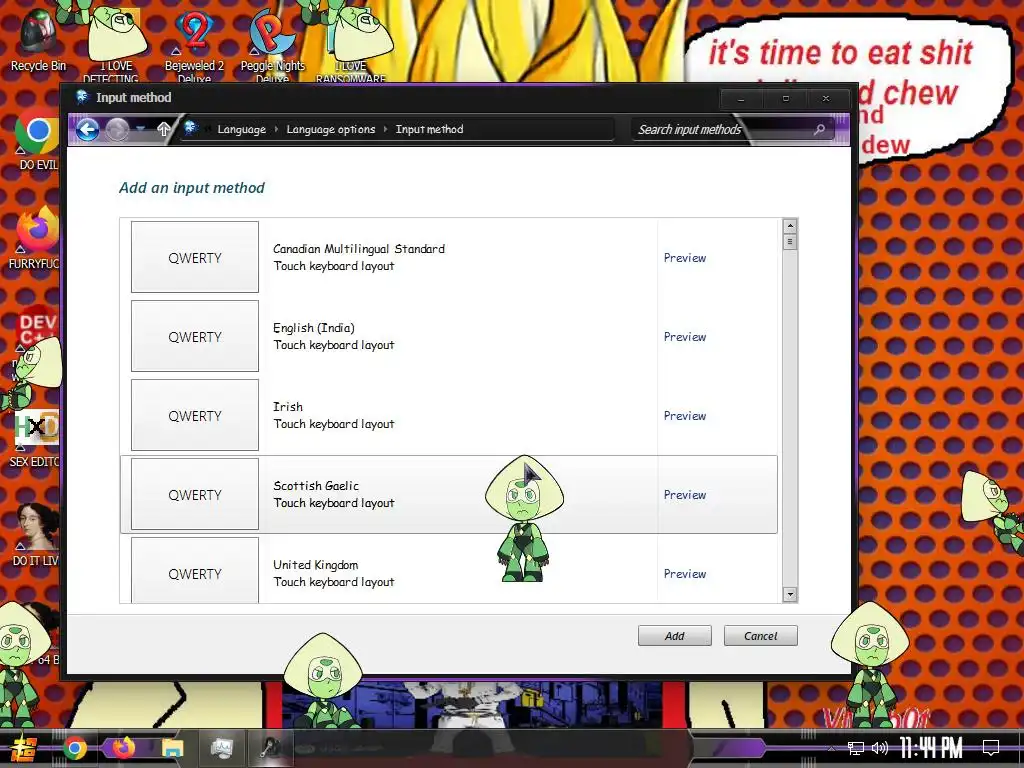The width and height of the screenshot is (1024, 768).
Task: Navigate to Language breadcrumb
Action: (242, 129)
